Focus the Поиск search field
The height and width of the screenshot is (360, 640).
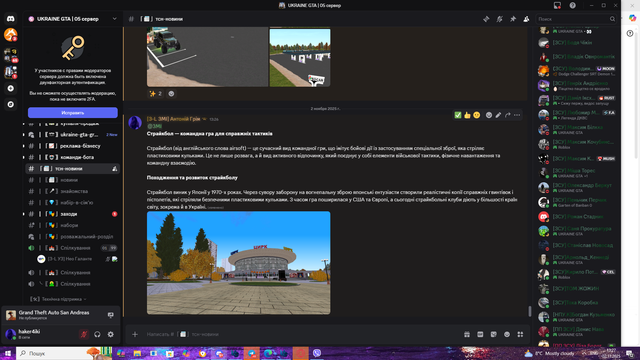pos(576,19)
